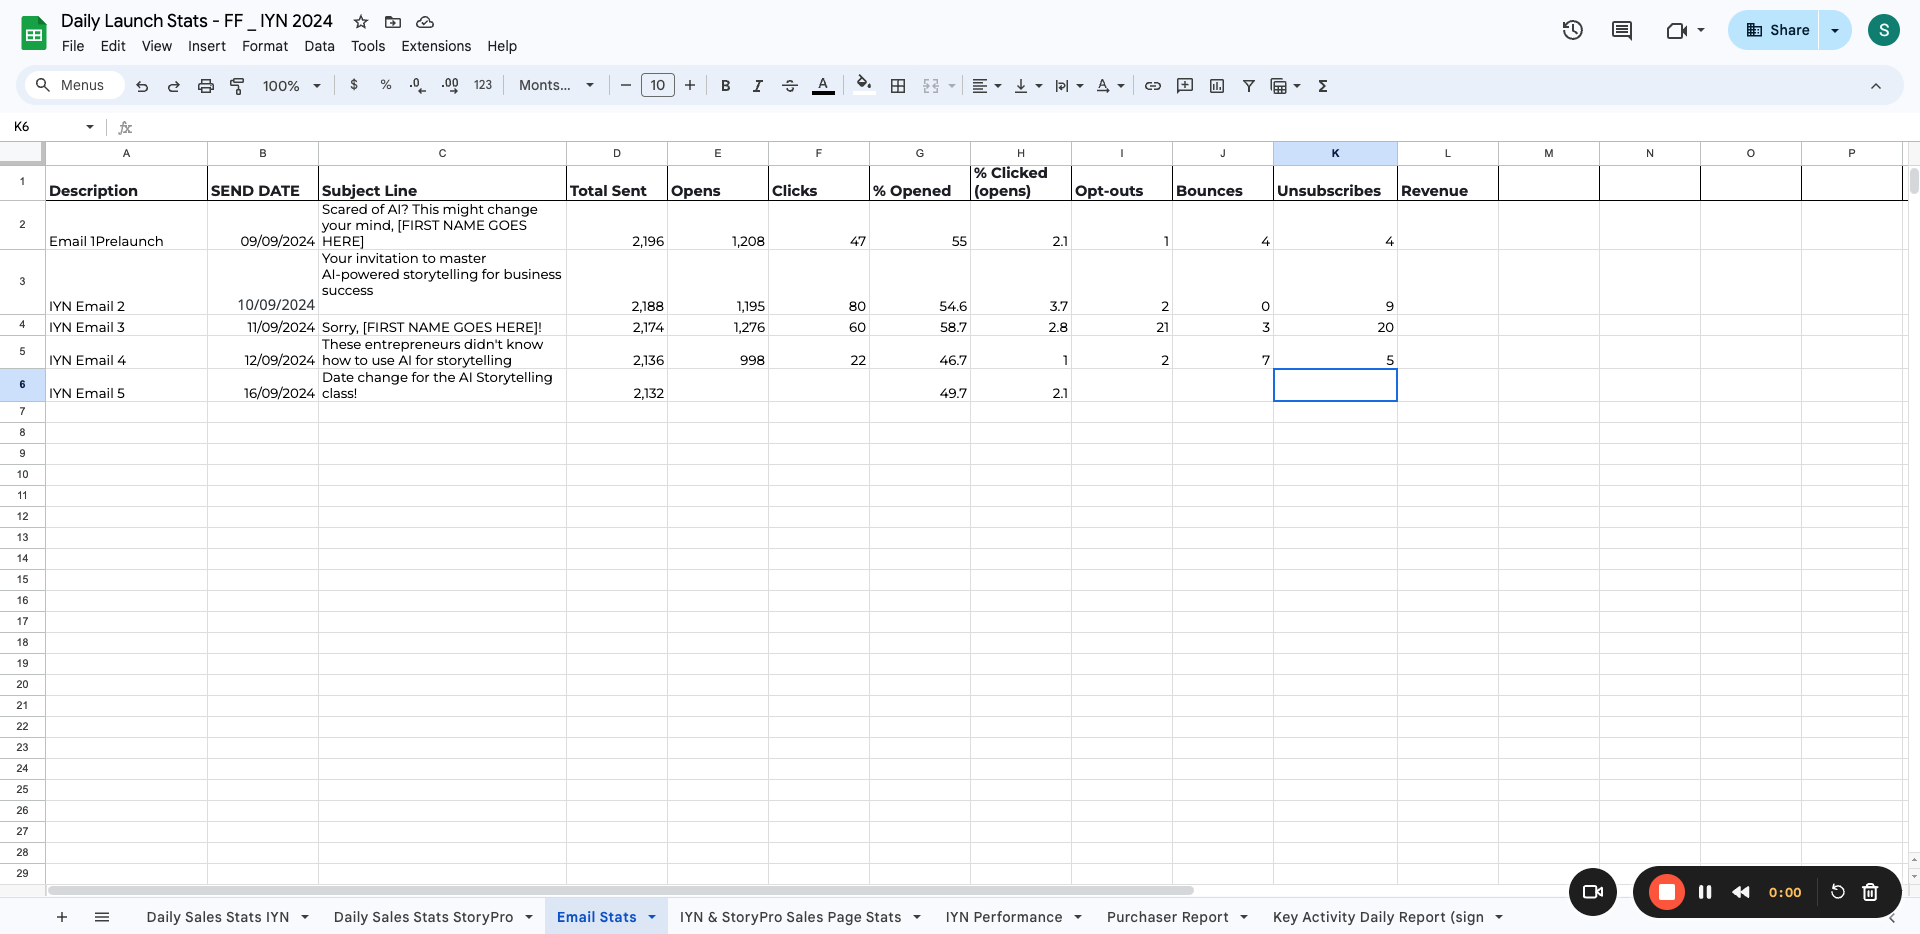
Task: Click the print icon
Action: (206, 86)
